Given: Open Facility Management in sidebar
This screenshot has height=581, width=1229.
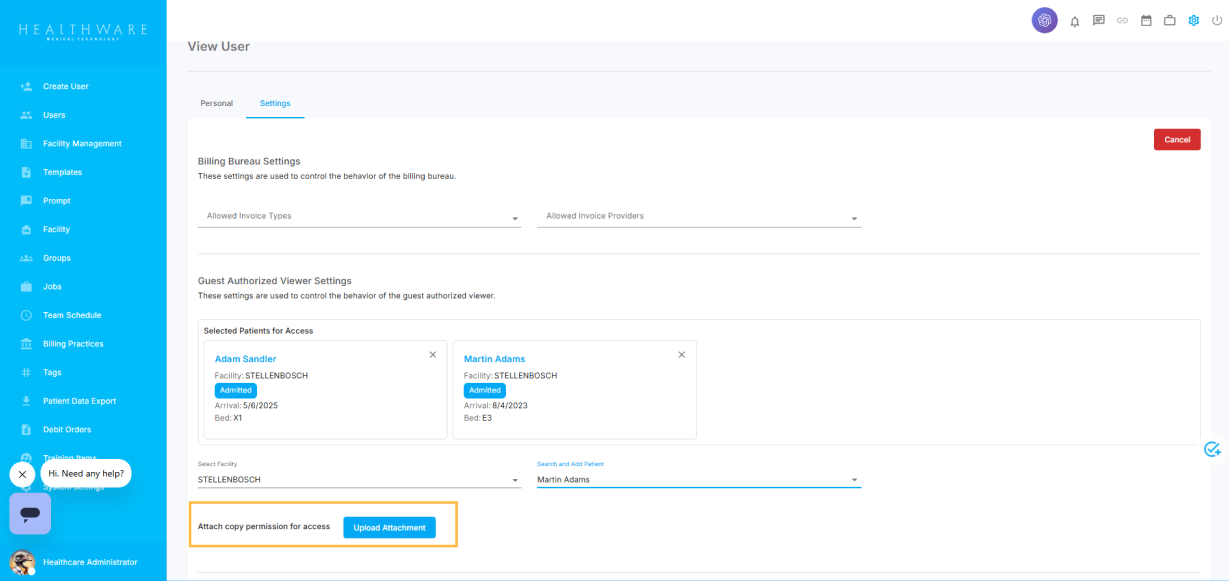Looking at the screenshot, I should (x=82, y=144).
